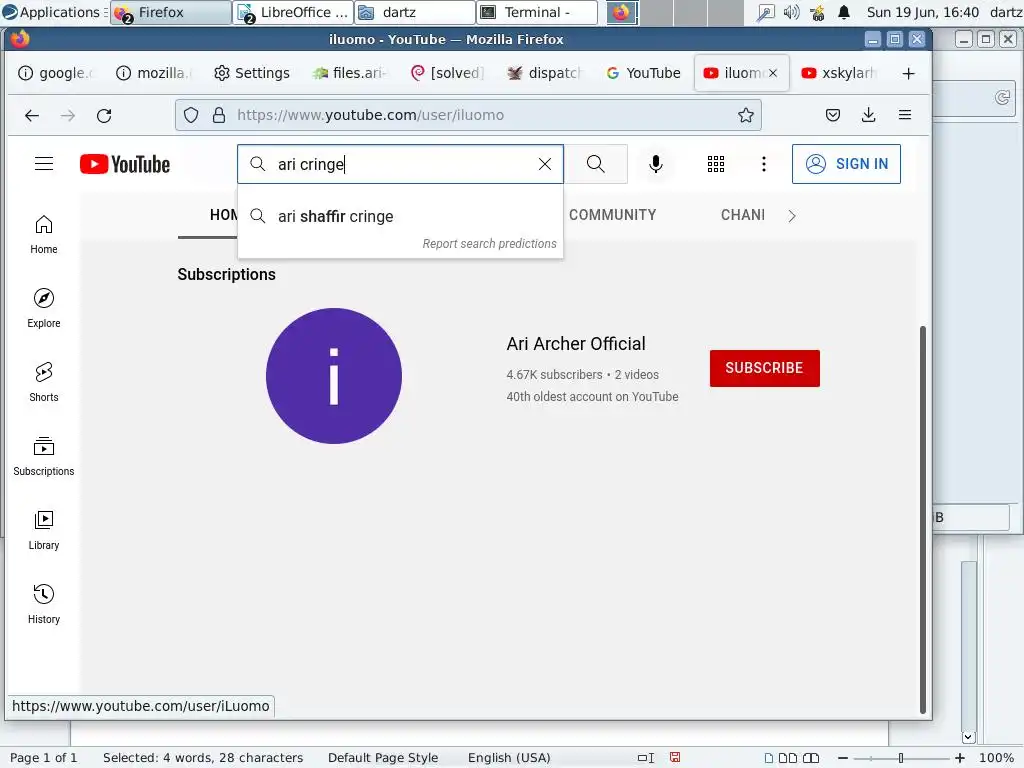The height and width of the screenshot is (768, 1024).
Task: Open the tracking protection shield
Action: pos(191,116)
